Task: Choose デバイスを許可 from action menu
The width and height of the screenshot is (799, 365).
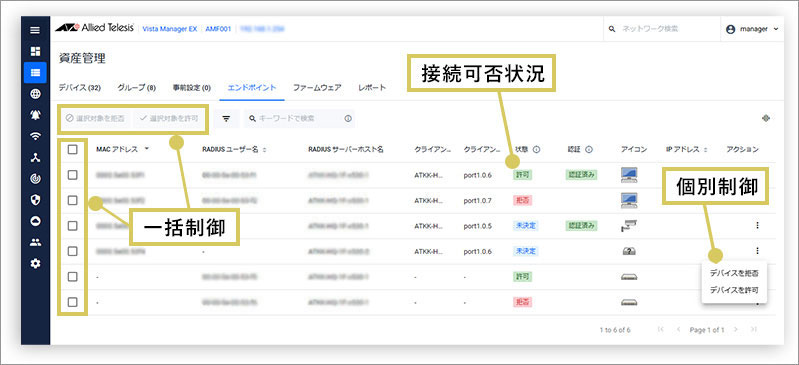Action: [x=734, y=291]
